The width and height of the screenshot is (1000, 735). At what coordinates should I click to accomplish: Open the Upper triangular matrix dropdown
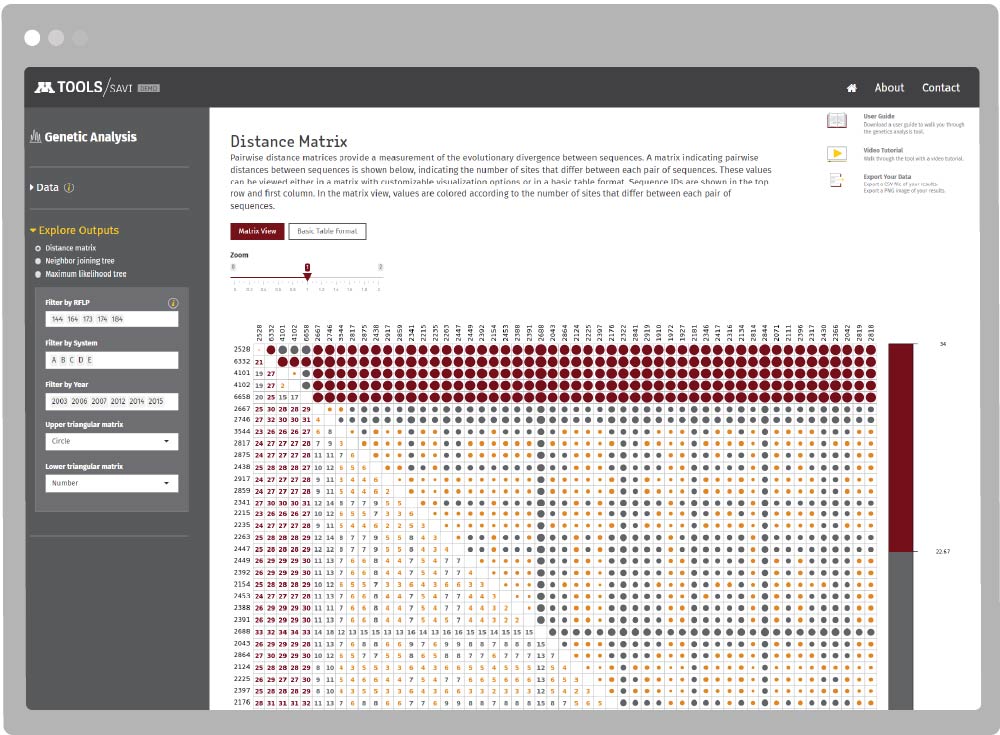pos(111,441)
